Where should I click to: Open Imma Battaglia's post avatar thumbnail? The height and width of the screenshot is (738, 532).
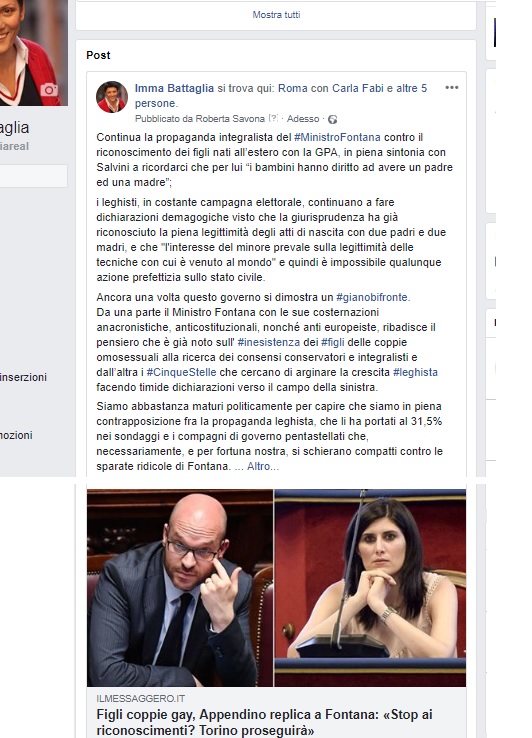point(112,96)
